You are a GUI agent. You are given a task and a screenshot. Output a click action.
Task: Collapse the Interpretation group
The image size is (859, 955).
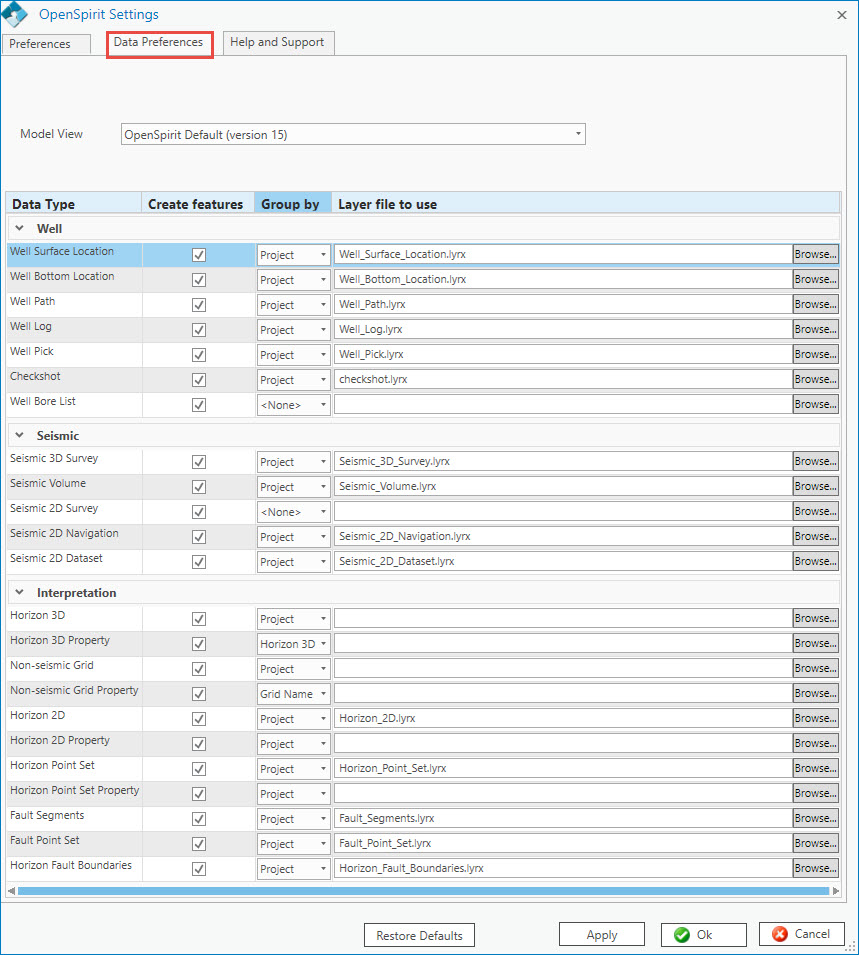[x=19, y=593]
